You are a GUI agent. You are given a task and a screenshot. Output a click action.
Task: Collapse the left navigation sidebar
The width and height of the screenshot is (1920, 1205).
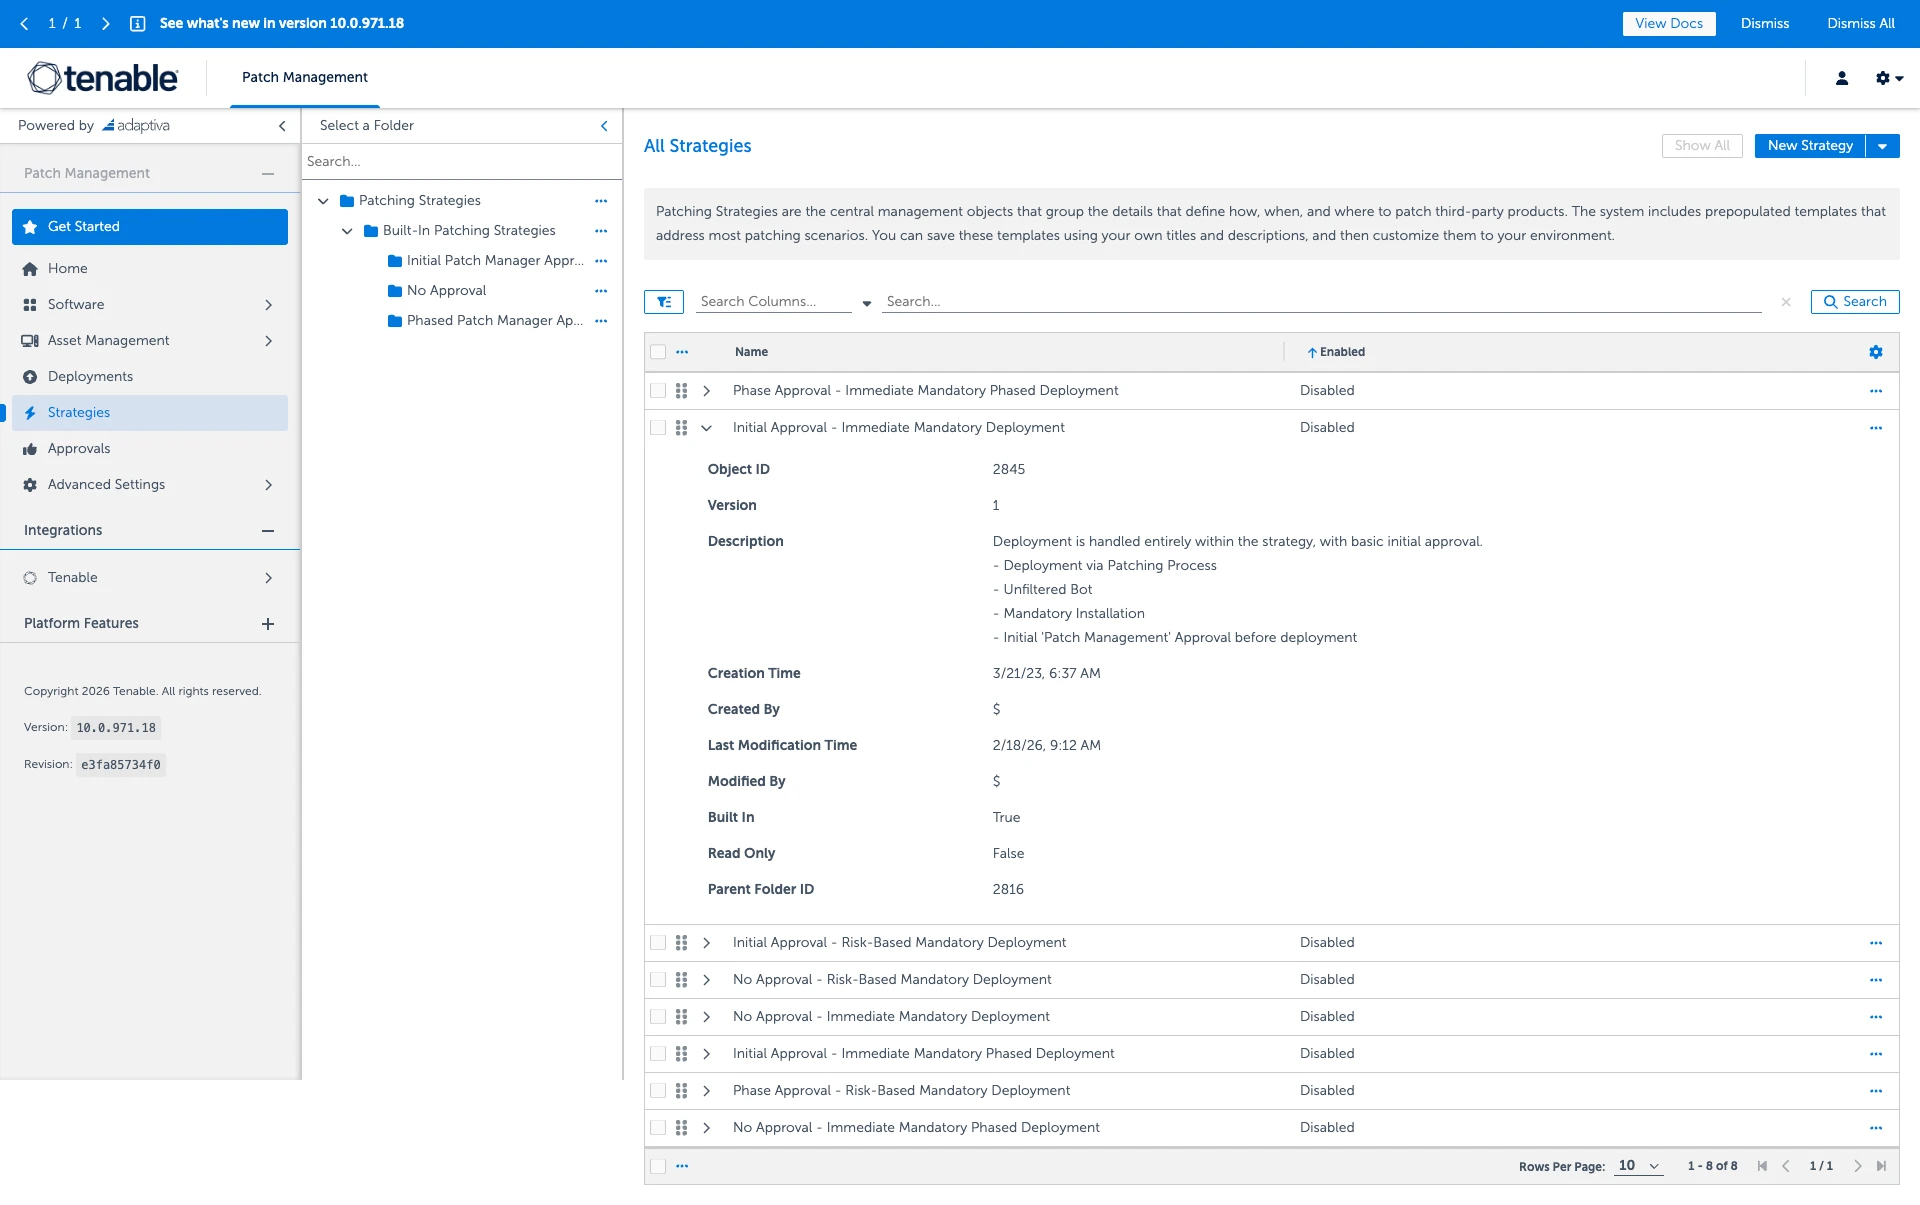(282, 126)
